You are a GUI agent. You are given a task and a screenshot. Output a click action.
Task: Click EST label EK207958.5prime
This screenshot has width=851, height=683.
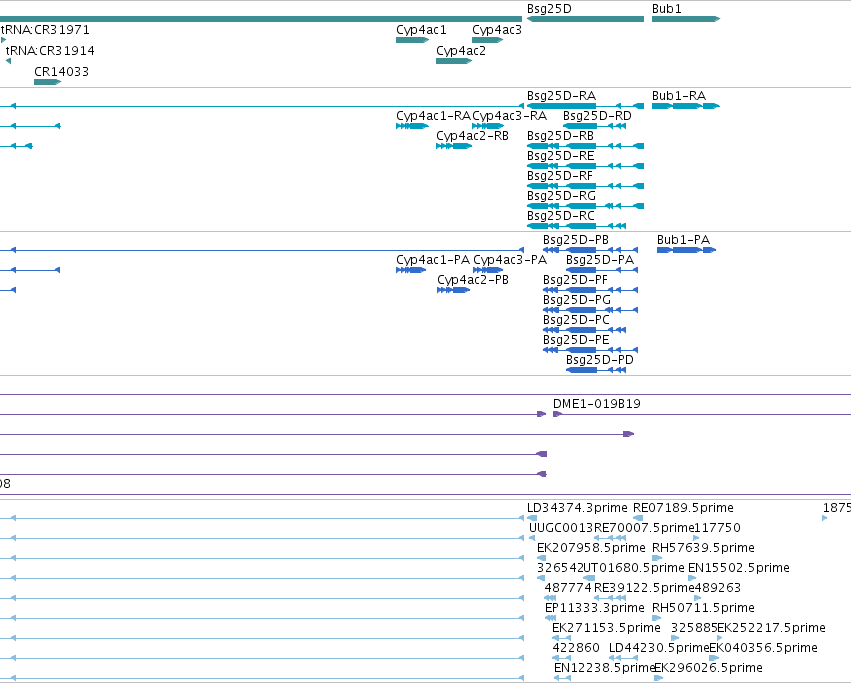[591, 548]
